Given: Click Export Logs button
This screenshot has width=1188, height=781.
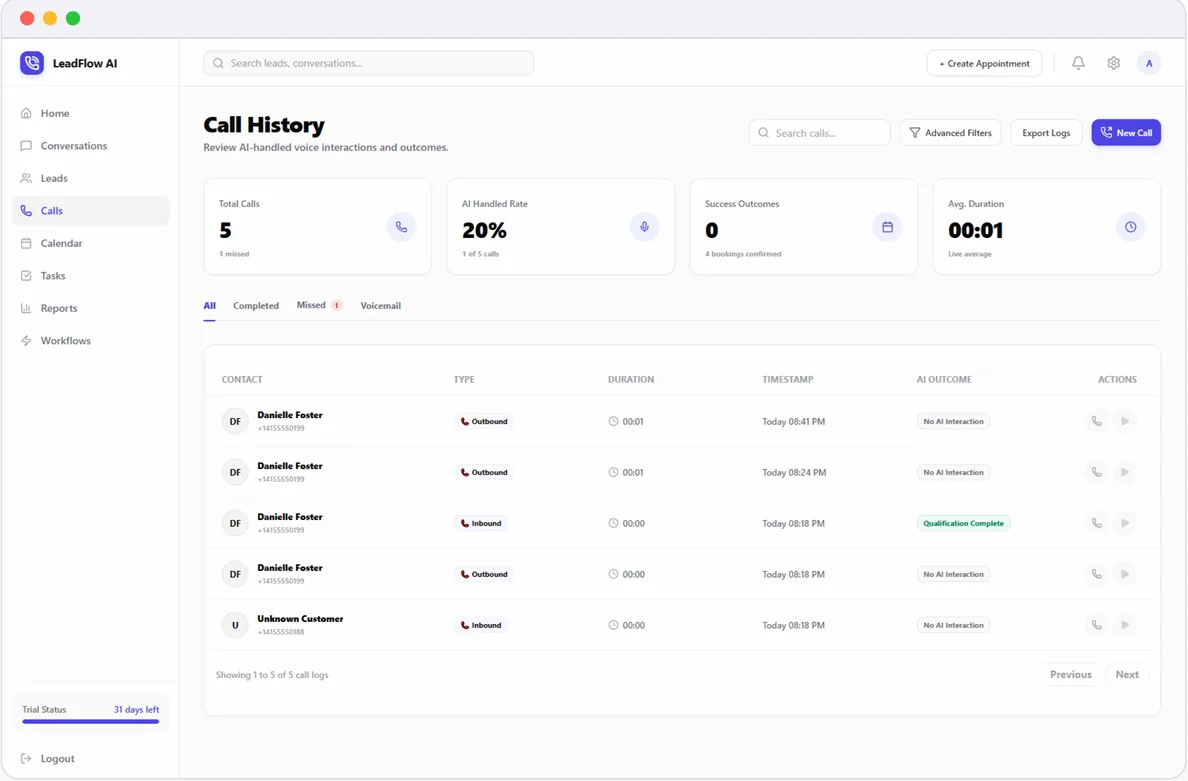Looking at the screenshot, I should (1046, 133).
